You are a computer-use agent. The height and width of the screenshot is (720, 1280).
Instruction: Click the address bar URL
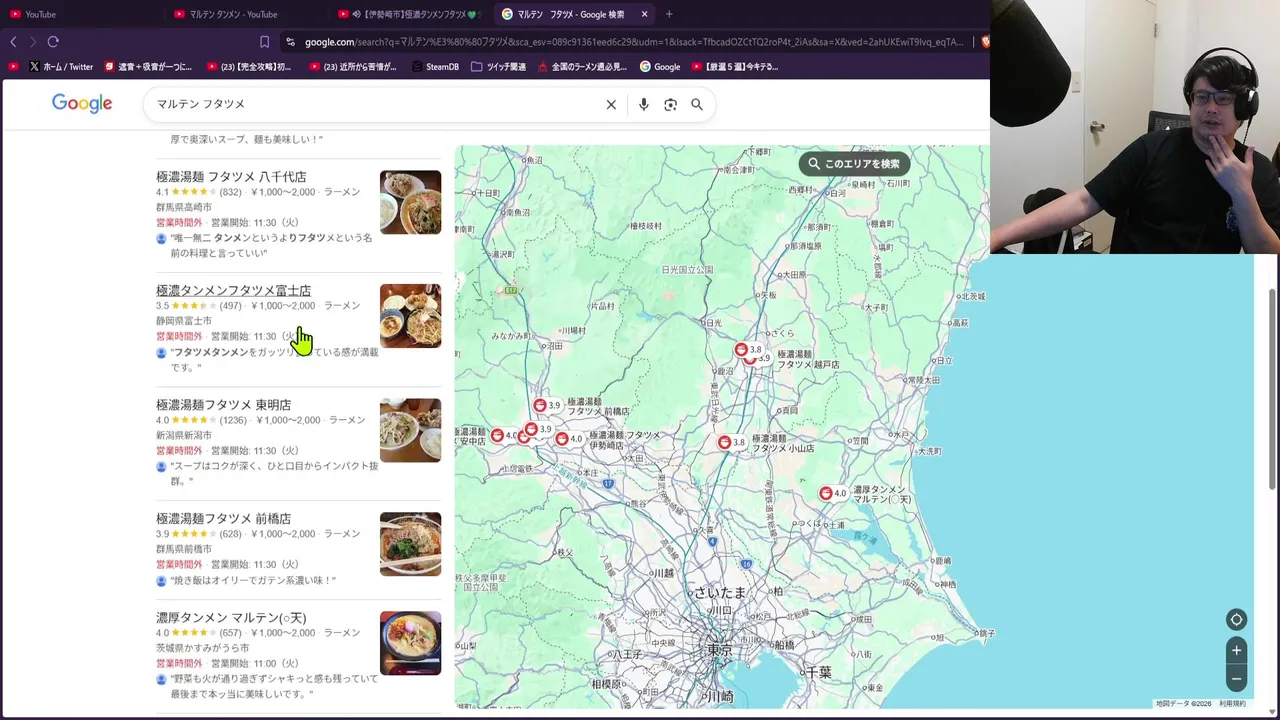[632, 42]
